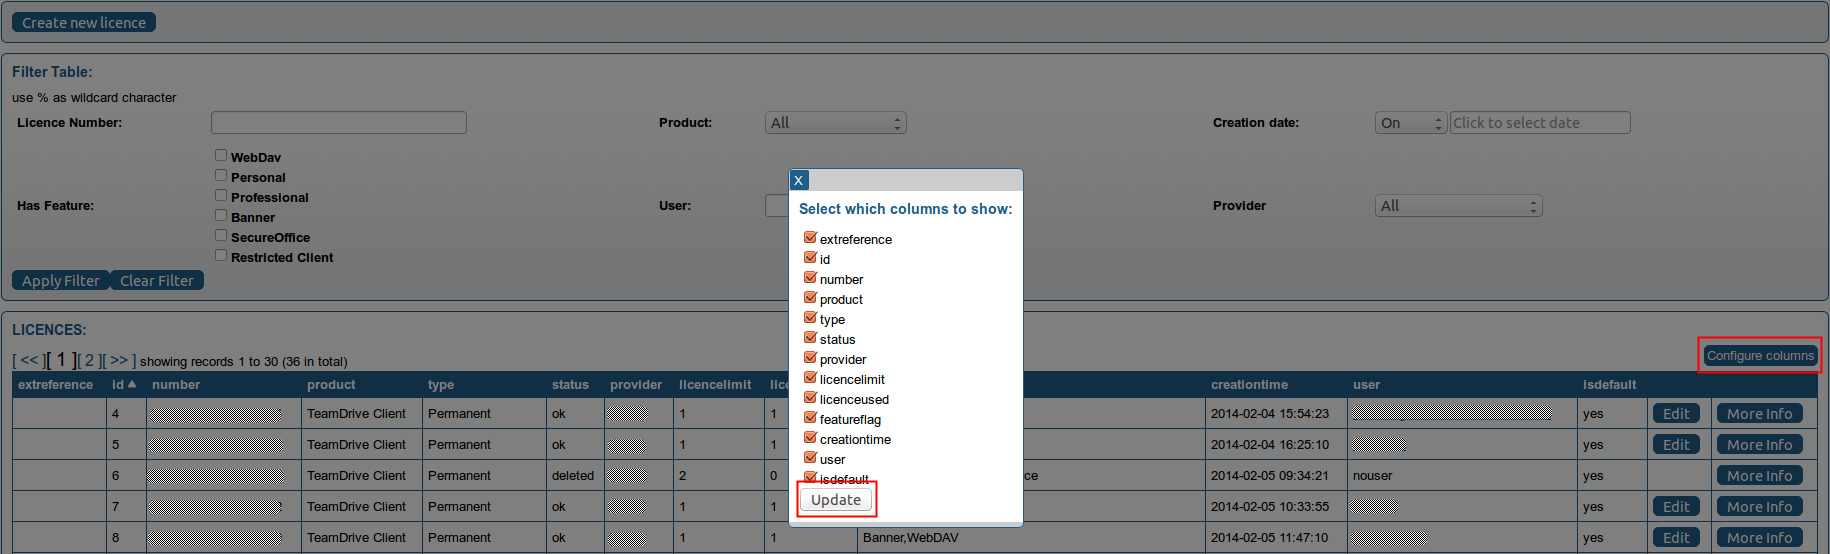Edit licence with id 4
This screenshot has height=554, width=1830.
pos(1676,414)
